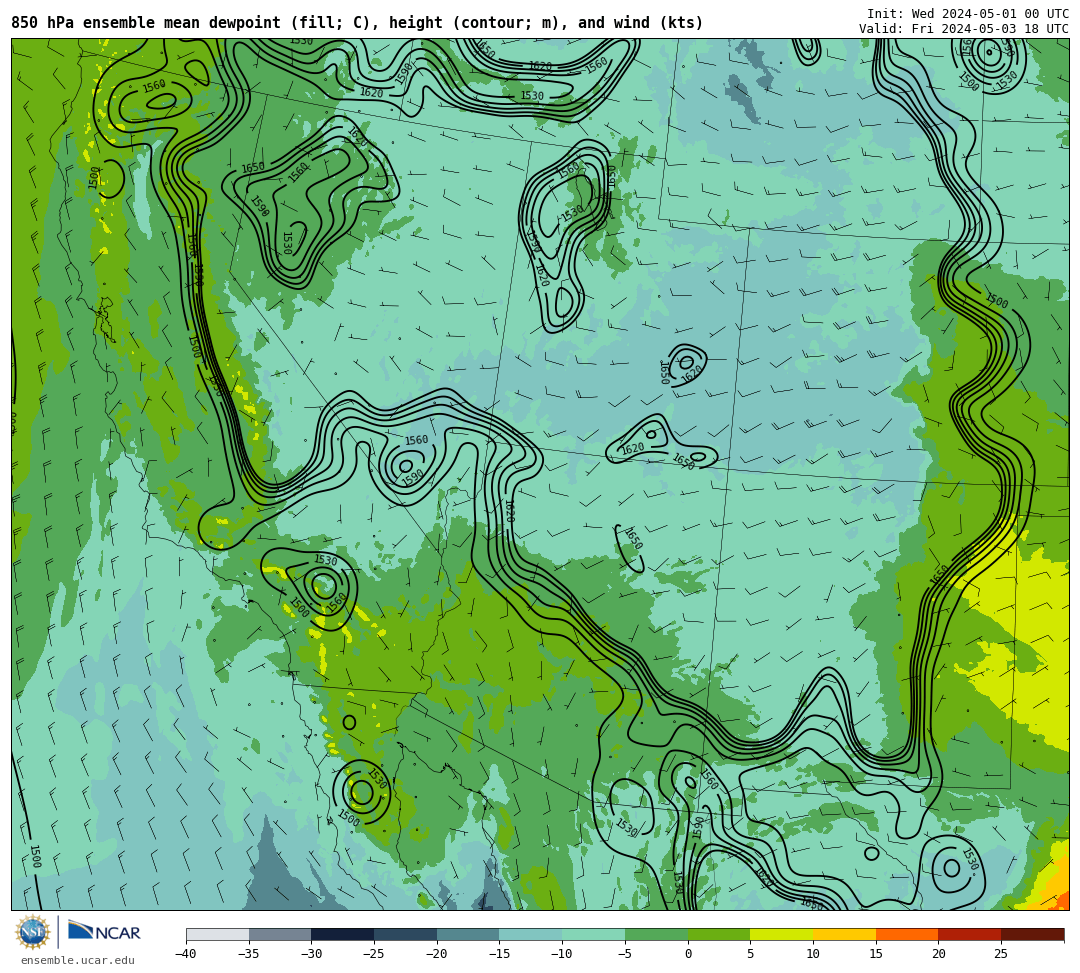
Task: Click the colorbar label -30
Action: [311, 954]
